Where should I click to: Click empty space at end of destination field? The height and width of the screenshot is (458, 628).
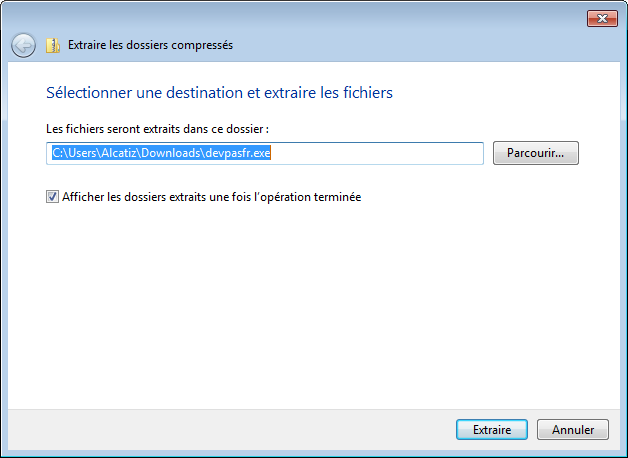(x=400, y=153)
